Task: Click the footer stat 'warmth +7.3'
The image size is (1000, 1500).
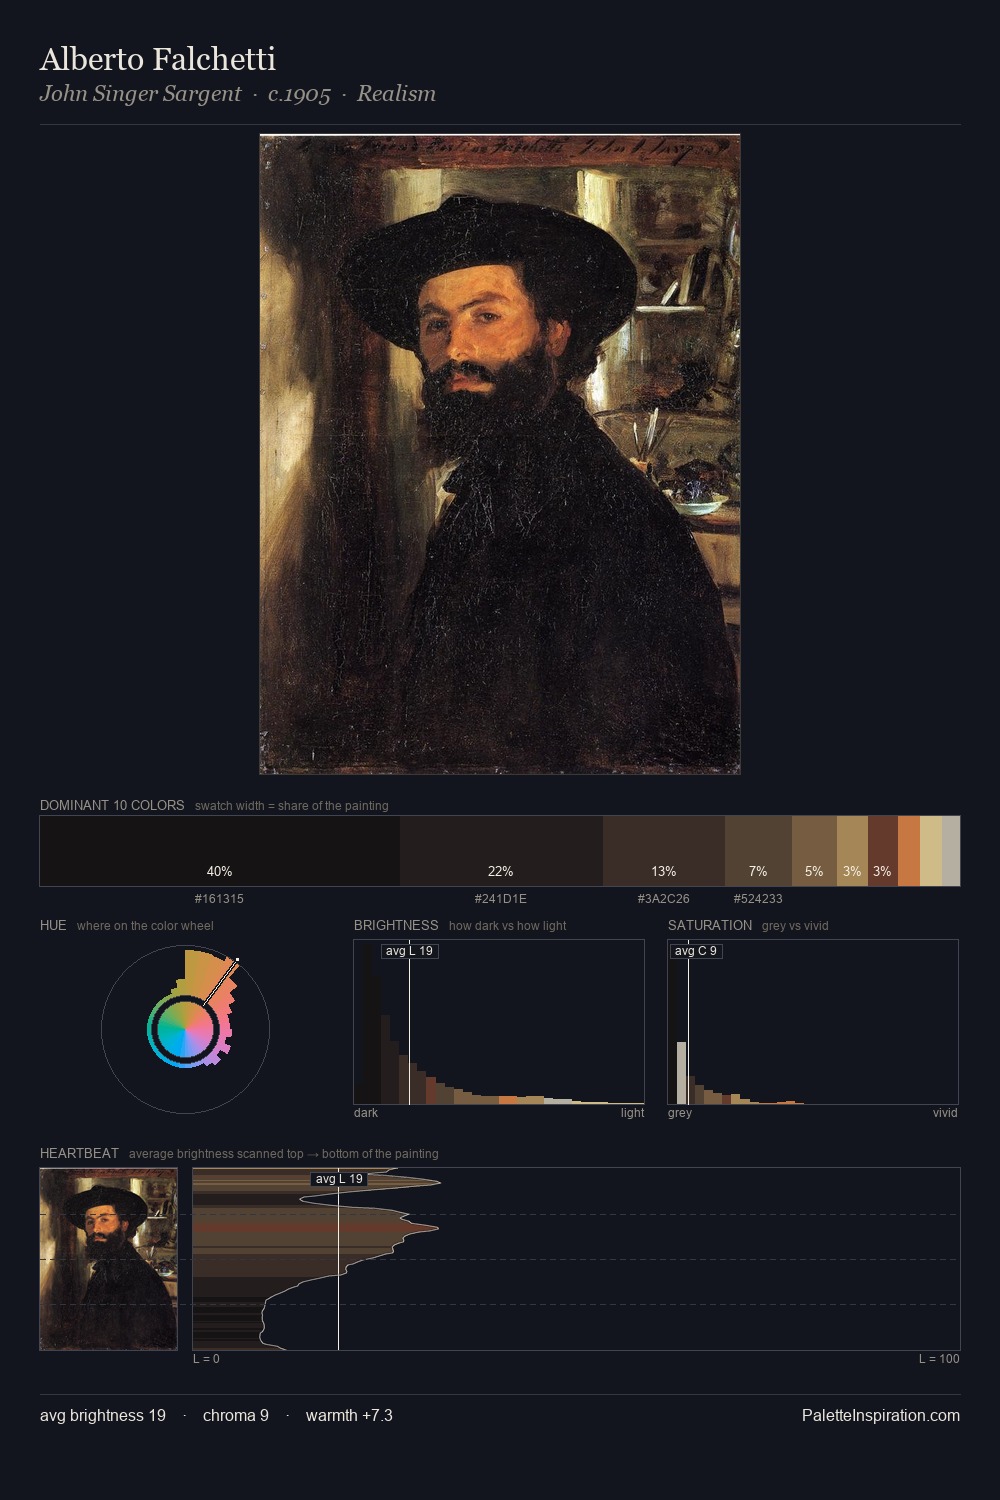Action: [x=349, y=1416]
